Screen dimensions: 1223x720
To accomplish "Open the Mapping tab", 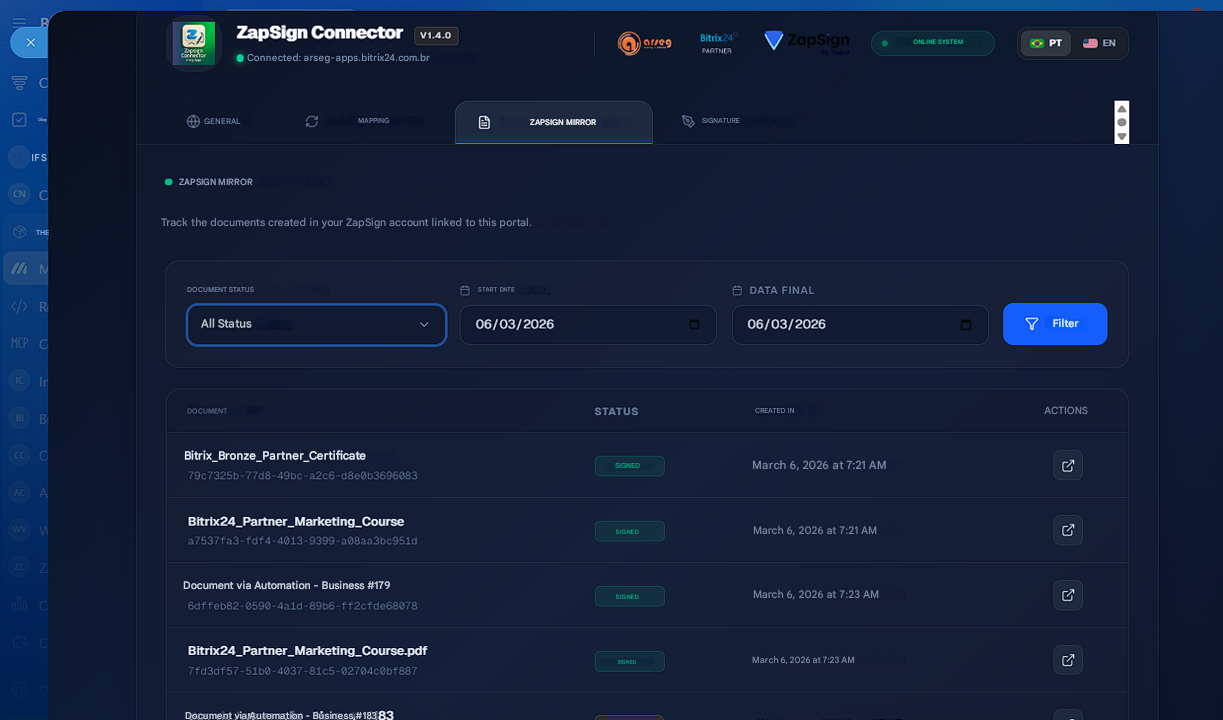I will pyautogui.click(x=348, y=121).
